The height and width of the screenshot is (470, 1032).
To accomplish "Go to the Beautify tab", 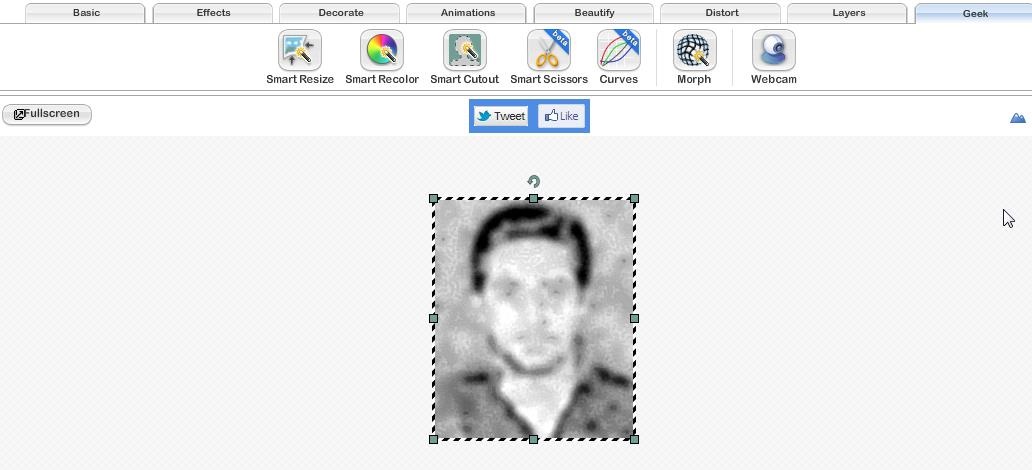I will coord(594,13).
